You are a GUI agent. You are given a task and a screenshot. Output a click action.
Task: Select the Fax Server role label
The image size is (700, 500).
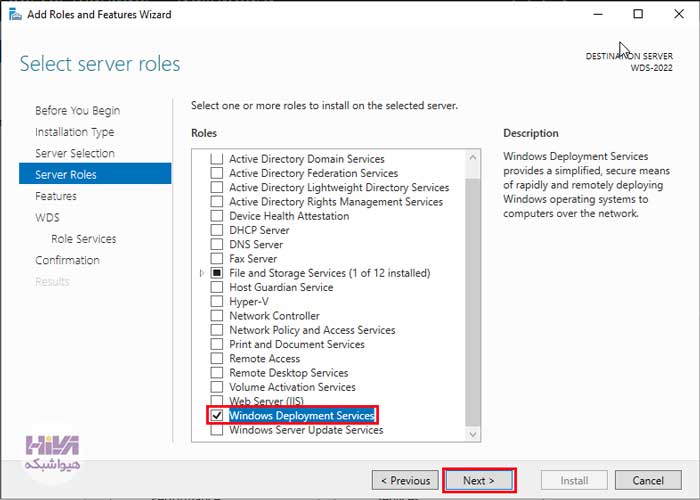(x=253, y=259)
